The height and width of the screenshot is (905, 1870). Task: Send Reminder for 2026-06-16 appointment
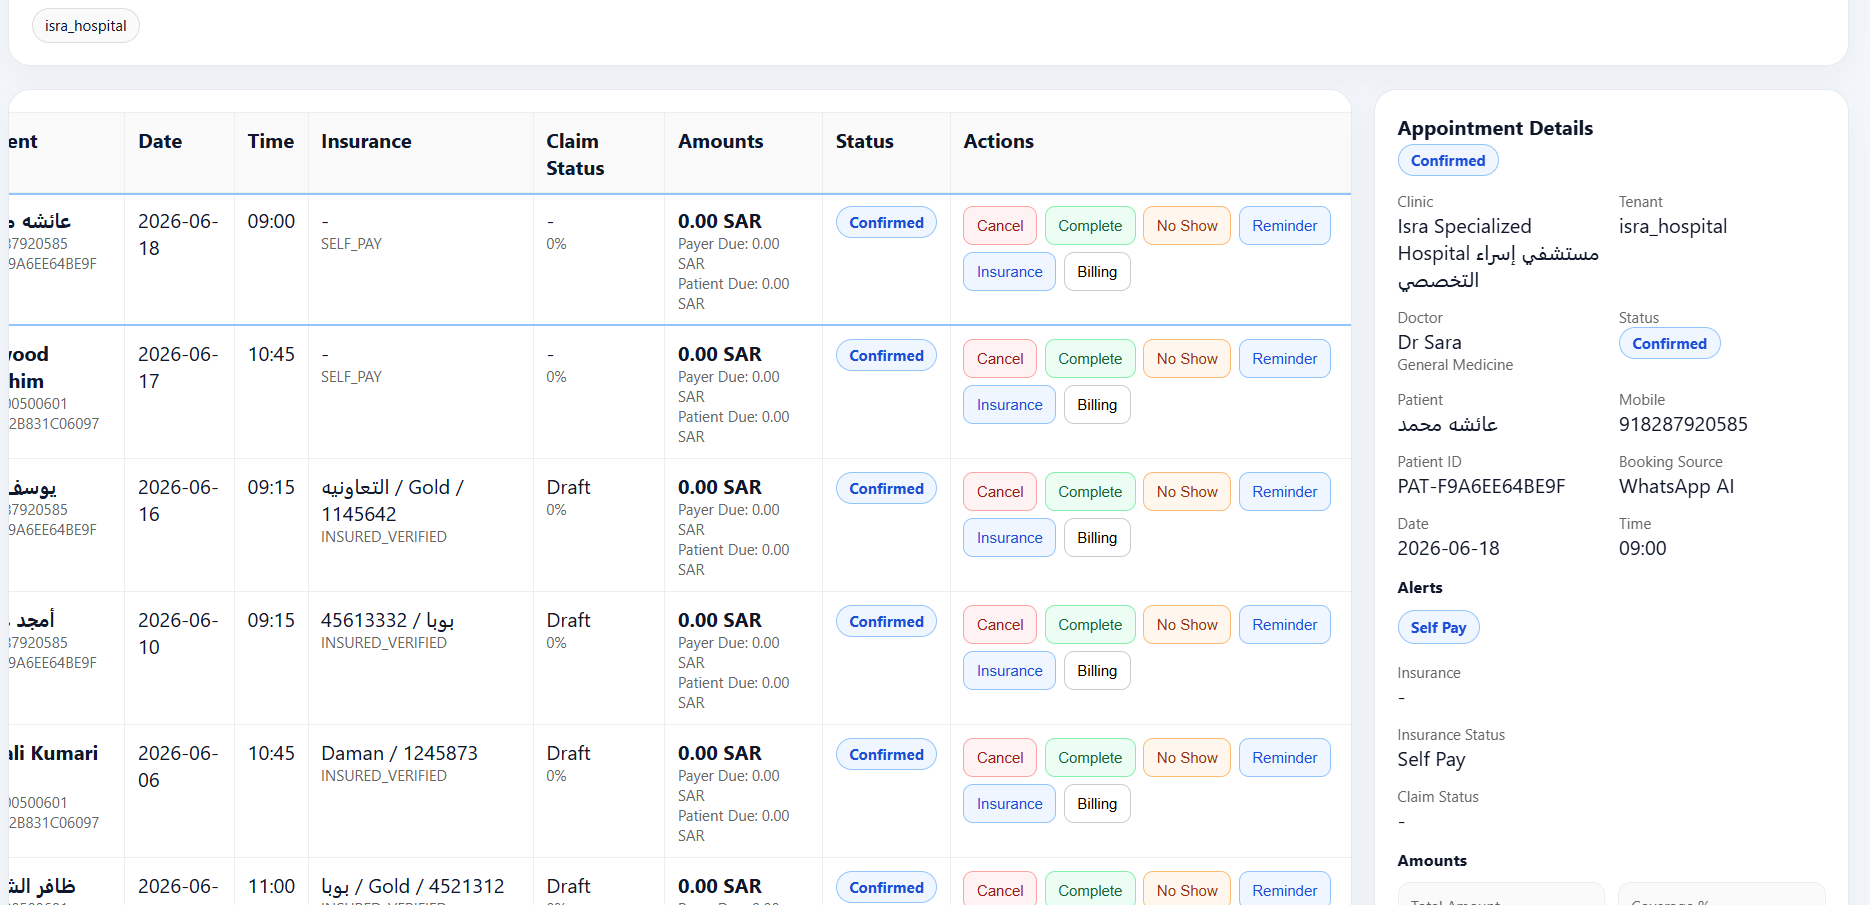pos(1285,492)
